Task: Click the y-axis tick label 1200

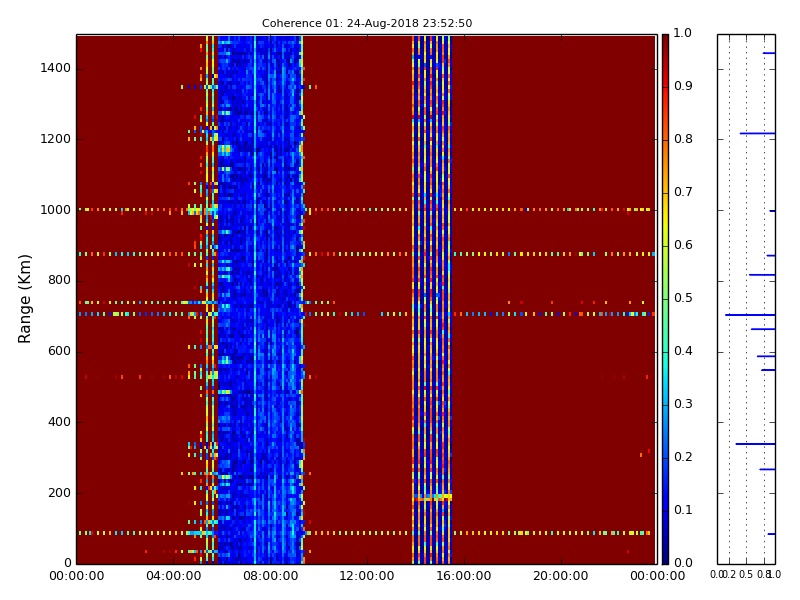Action: (56, 139)
